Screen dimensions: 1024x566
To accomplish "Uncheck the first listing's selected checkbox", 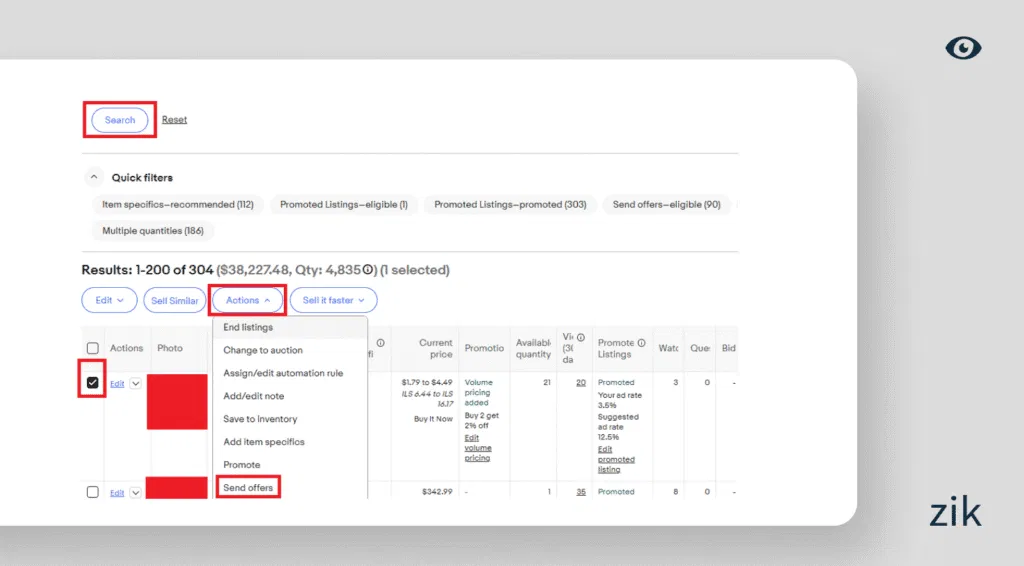I will [93, 383].
